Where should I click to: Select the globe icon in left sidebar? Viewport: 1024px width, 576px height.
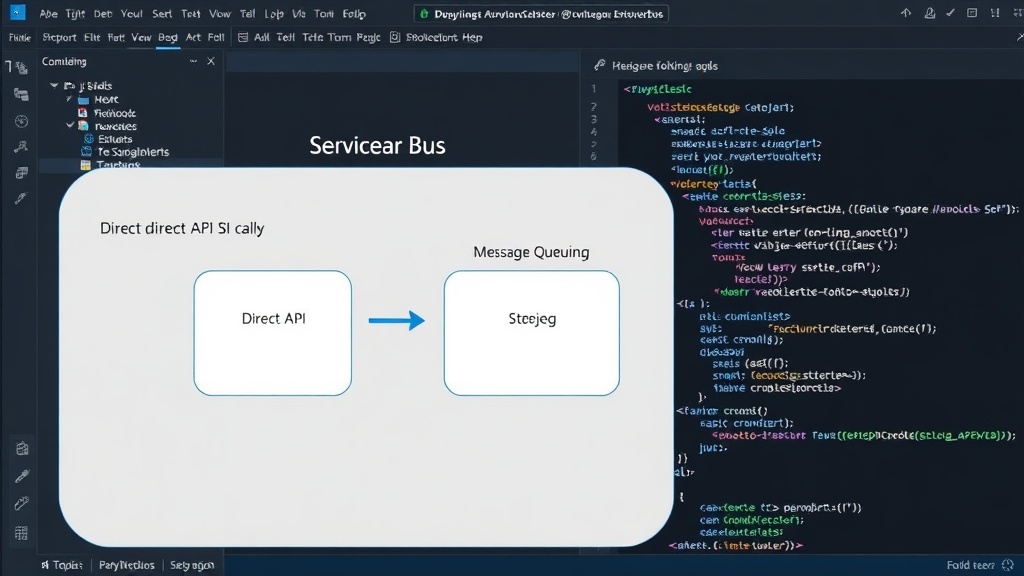[21, 121]
